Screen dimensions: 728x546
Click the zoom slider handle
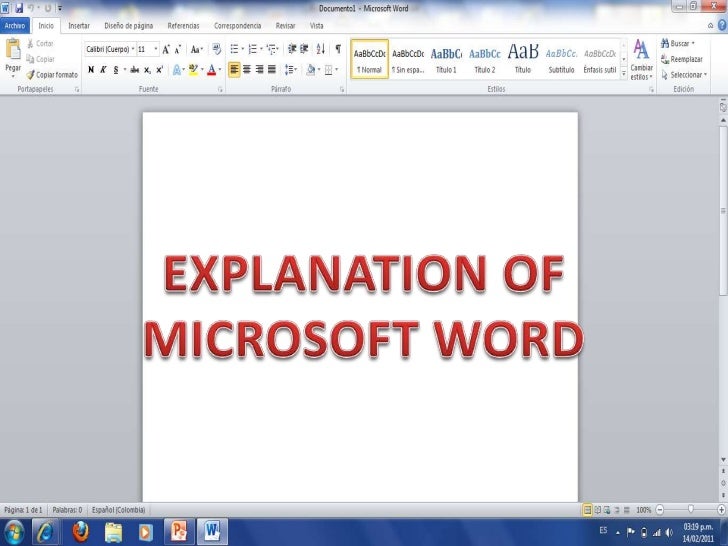point(690,510)
